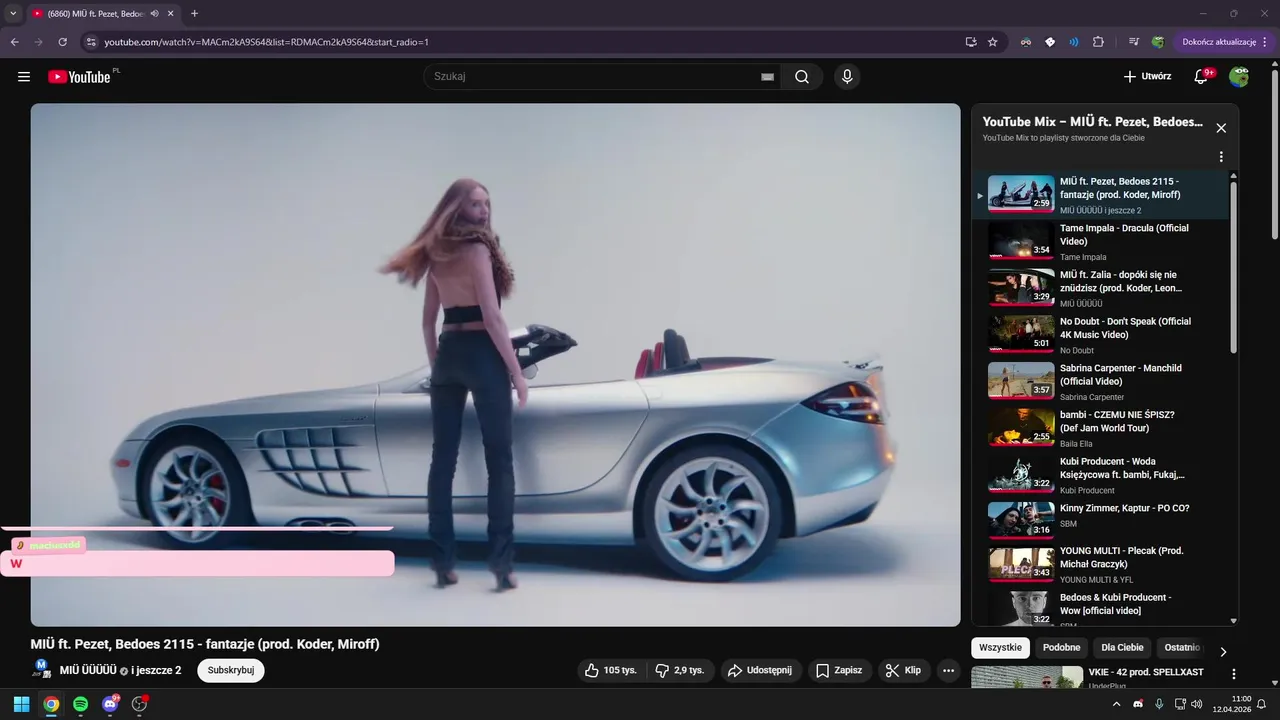1280x720 pixels.
Task: Play No Doubt - Don't Speak
Action: [1100, 335]
